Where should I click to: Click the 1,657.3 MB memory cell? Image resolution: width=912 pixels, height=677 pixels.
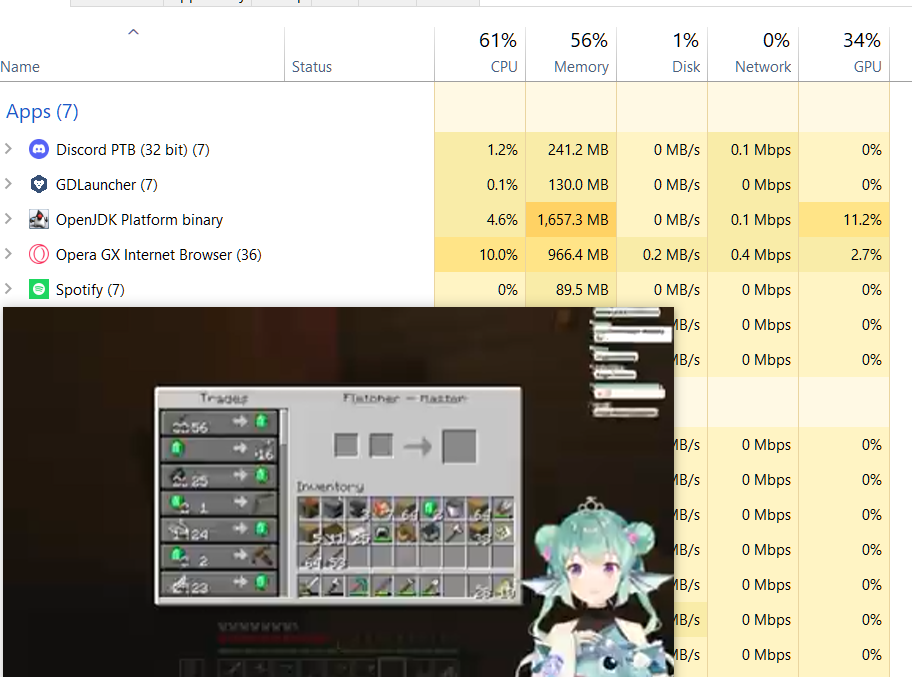(x=571, y=220)
